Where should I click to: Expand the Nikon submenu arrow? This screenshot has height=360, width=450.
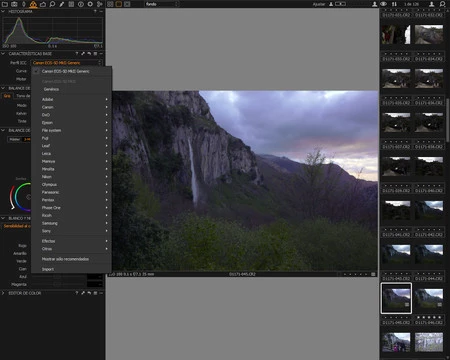click(107, 177)
